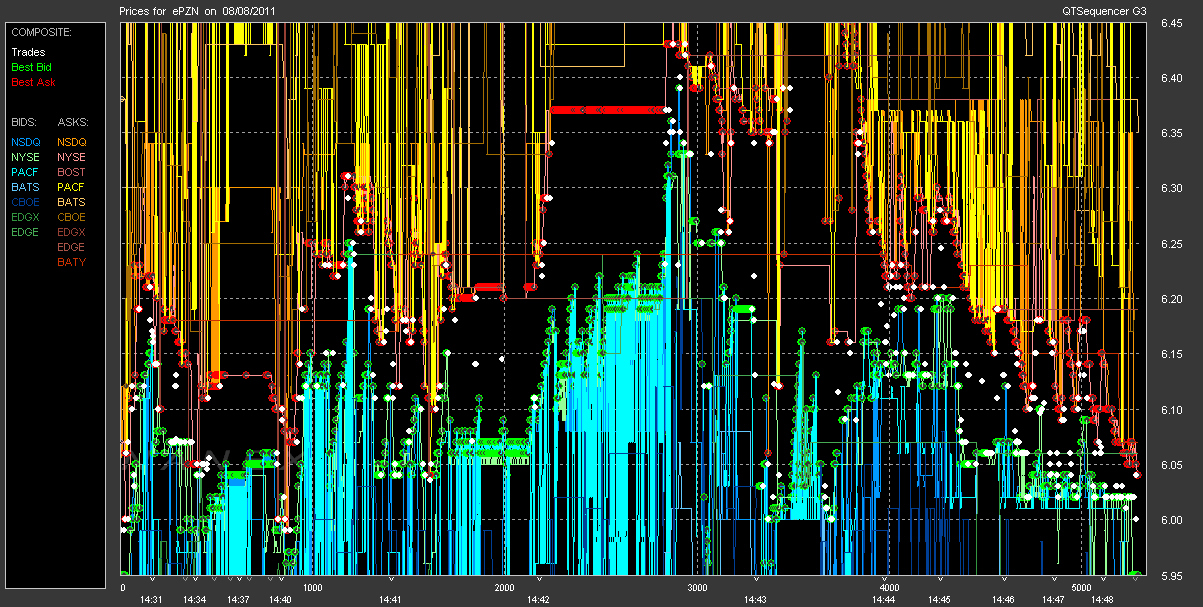1203x607 pixels.
Task: Click the 6.15 price axis label
Action: coord(1171,354)
